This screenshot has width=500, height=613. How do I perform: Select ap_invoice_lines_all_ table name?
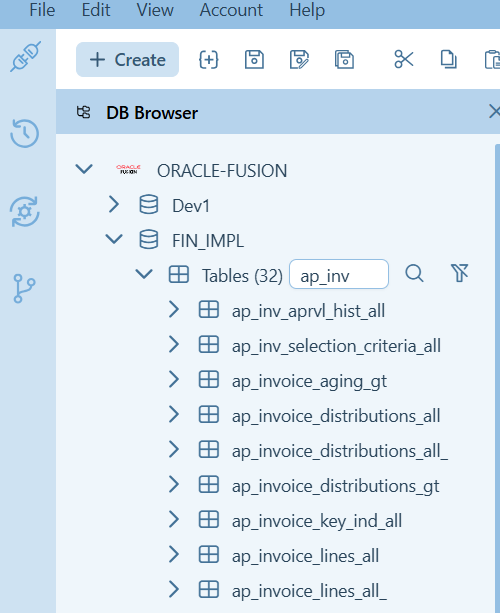coord(309,591)
